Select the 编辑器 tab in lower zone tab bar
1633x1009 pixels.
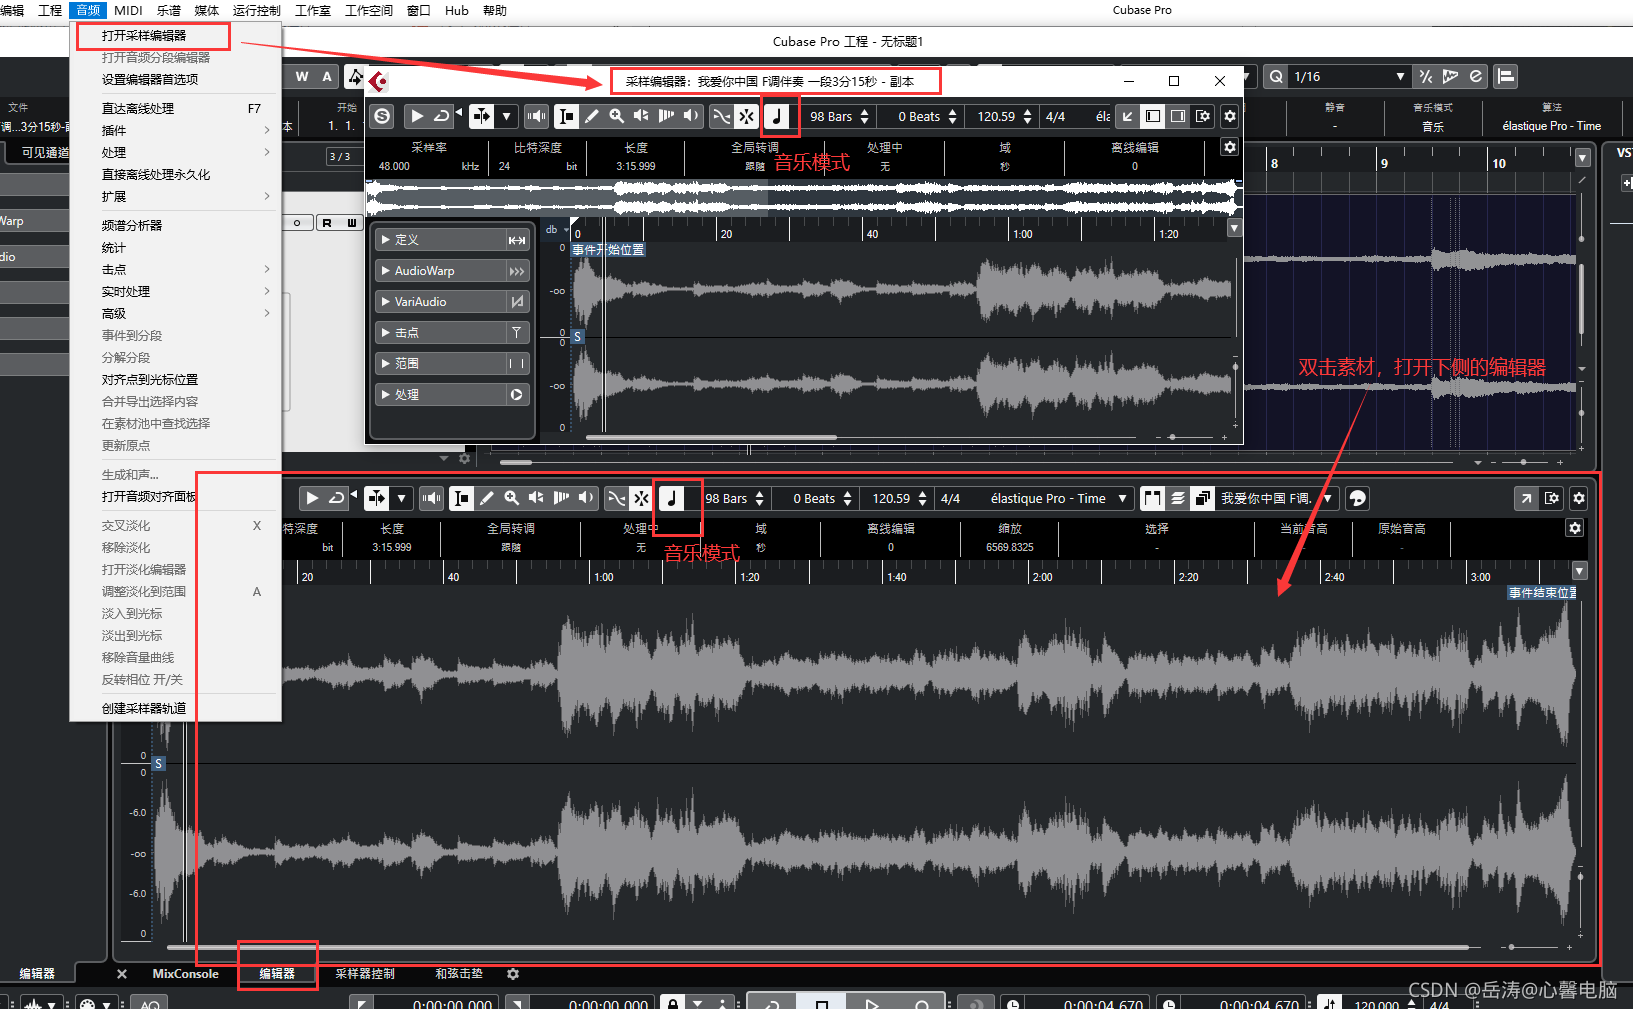pos(277,974)
